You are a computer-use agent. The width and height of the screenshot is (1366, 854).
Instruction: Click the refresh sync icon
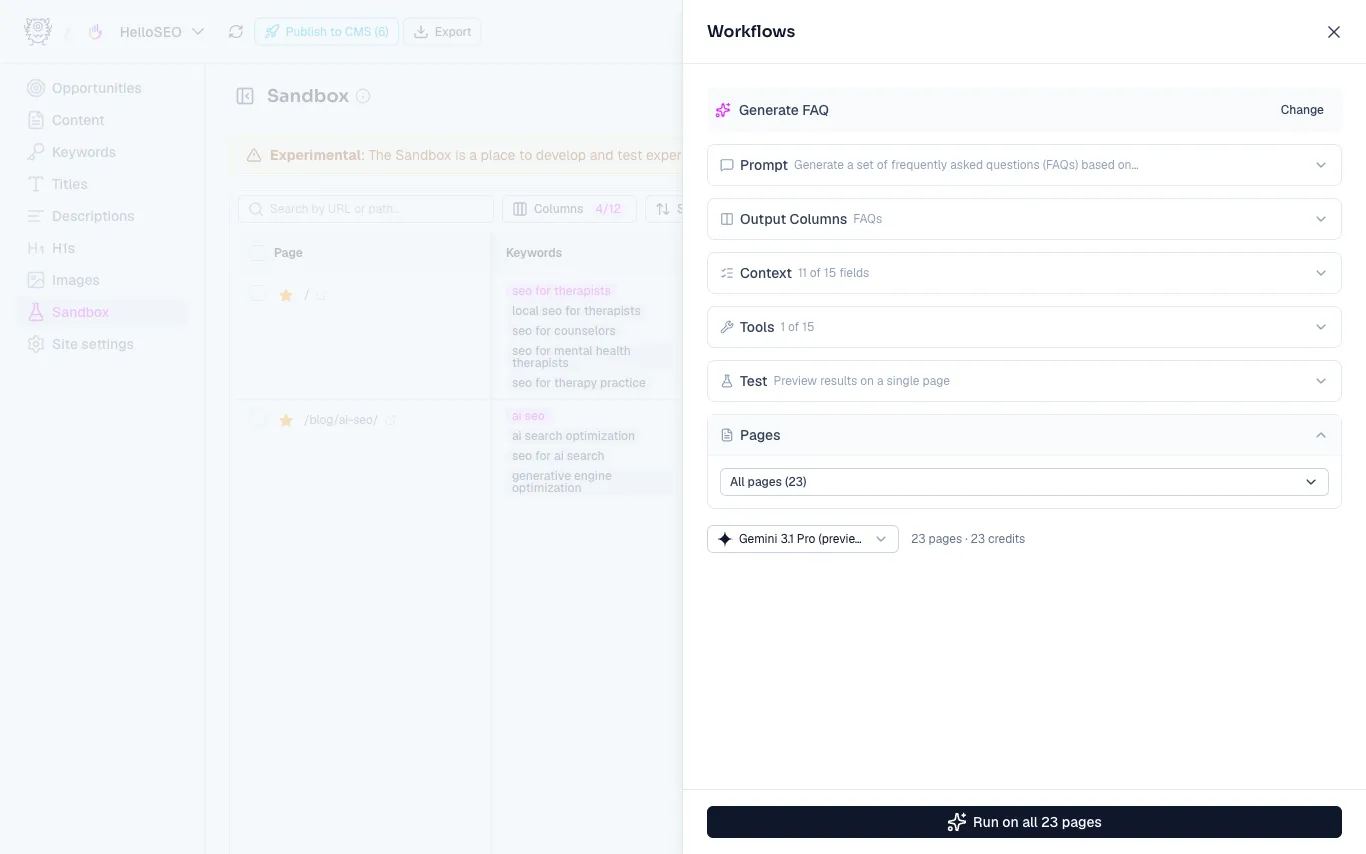236,32
